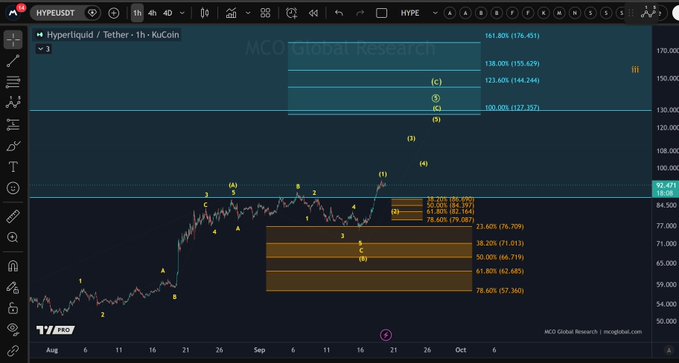Expand the favorite indicators dropdown
The width and height of the screenshot is (679, 363).
tap(248, 13)
